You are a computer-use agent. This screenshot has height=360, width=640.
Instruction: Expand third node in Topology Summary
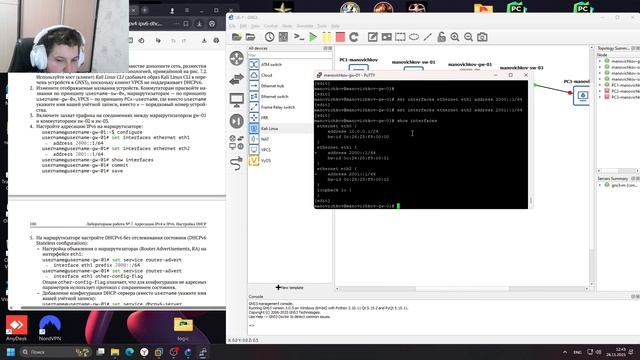click(600, 73)
